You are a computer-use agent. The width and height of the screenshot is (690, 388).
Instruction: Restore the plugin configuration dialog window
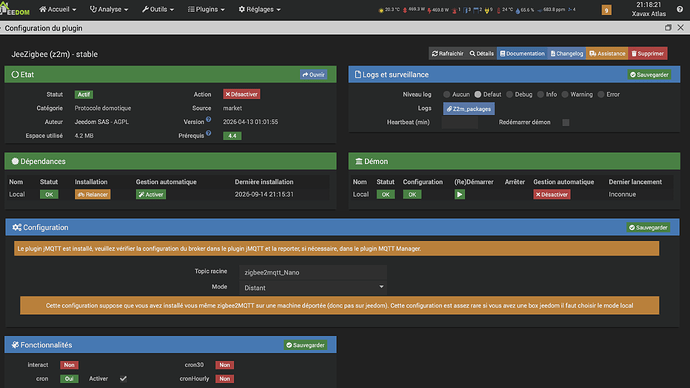[x=668, y=28]
